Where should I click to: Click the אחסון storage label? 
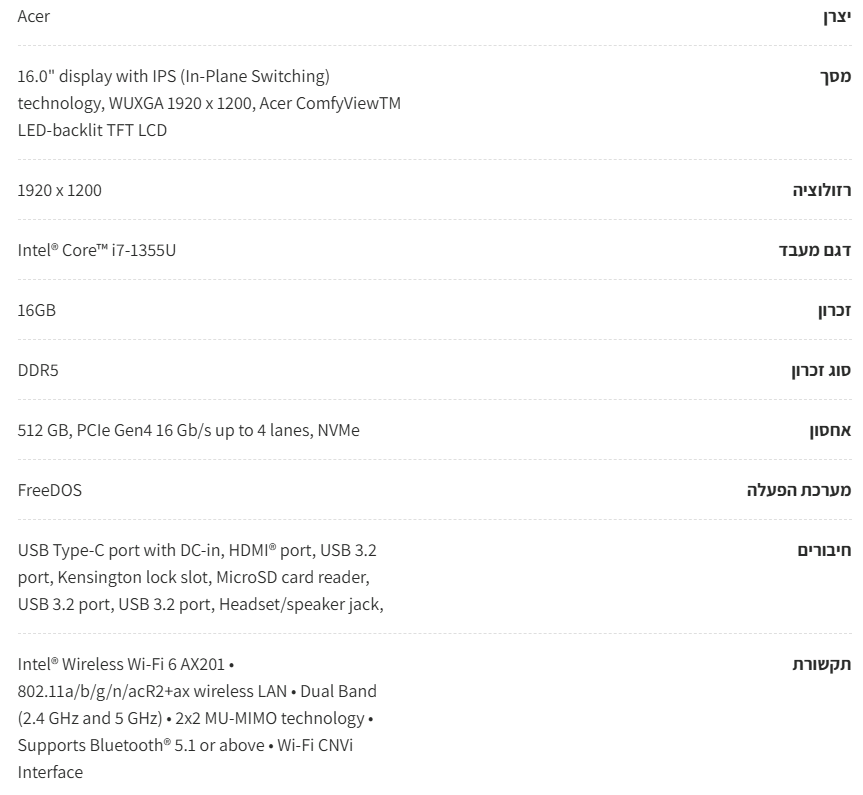click(x=830, y=431)
